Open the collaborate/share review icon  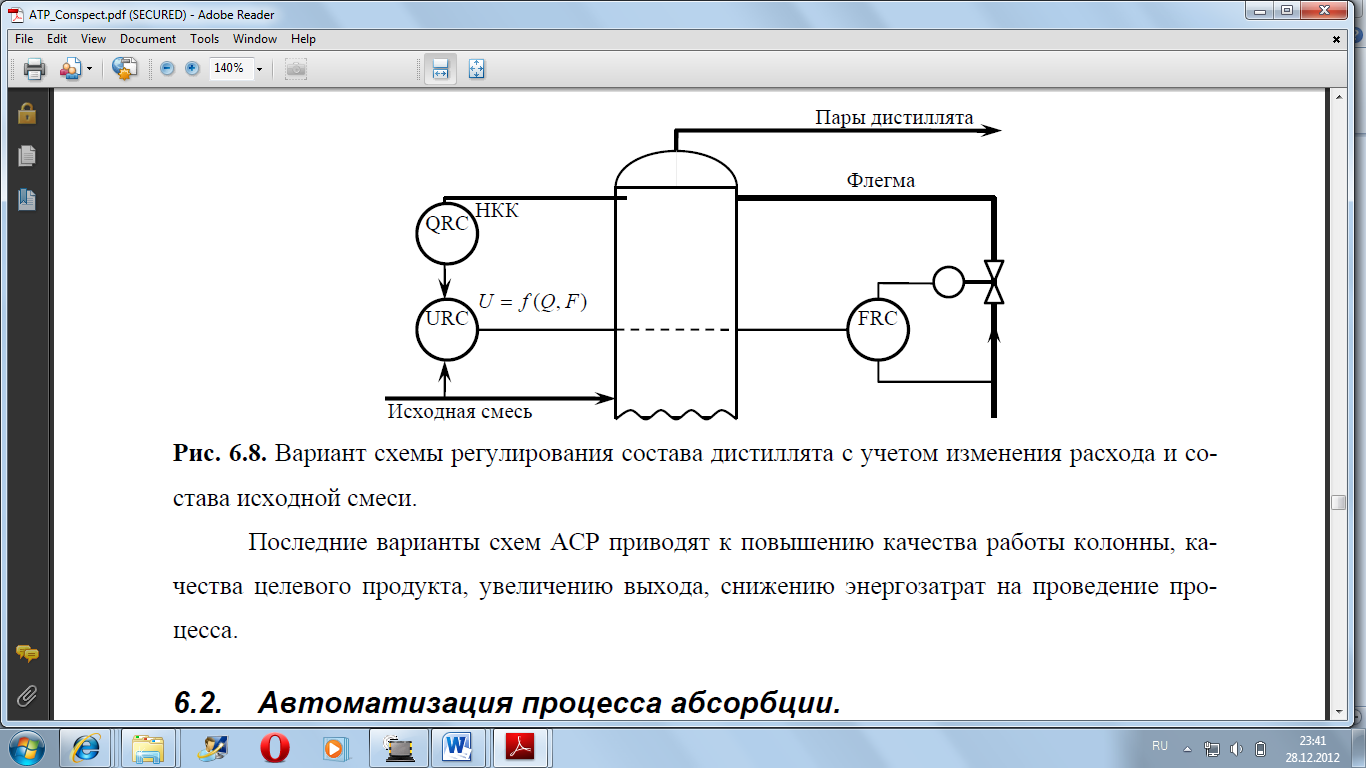point(69,69)
